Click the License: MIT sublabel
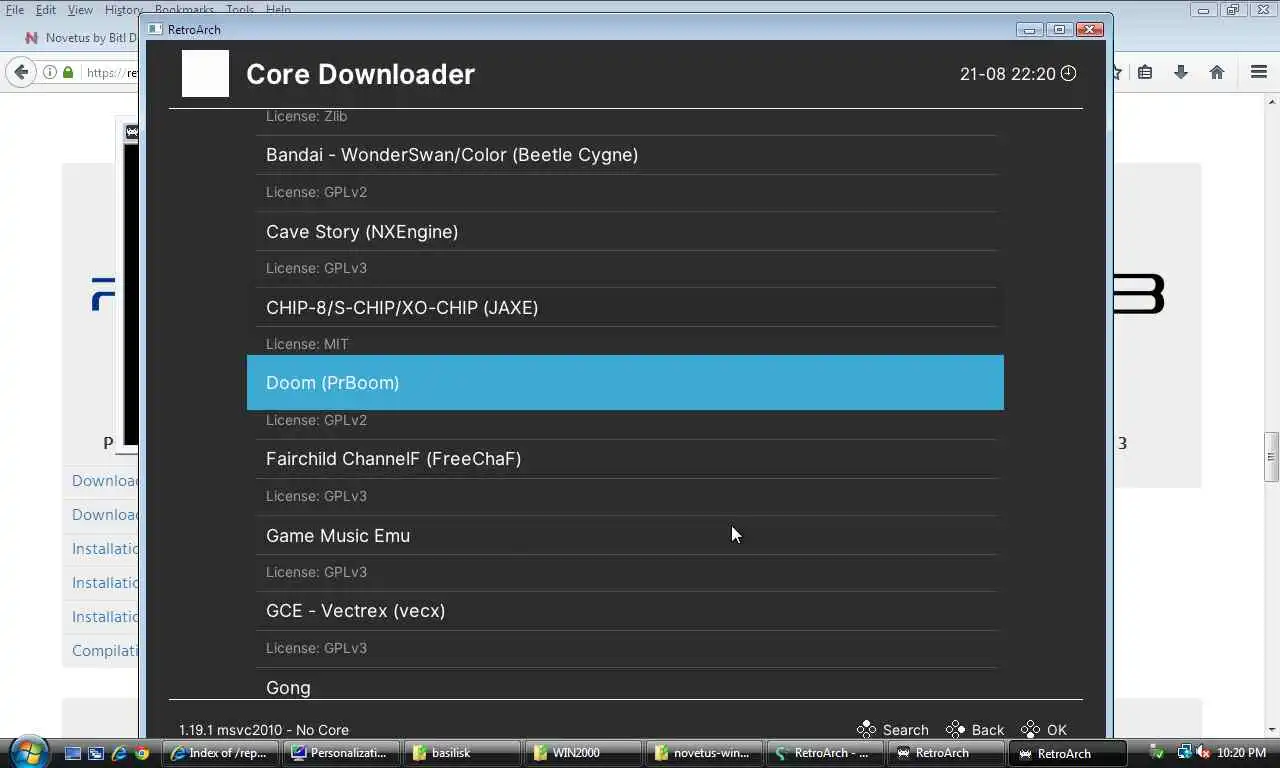Screen dimensions: 1280x768 point(307,344)
